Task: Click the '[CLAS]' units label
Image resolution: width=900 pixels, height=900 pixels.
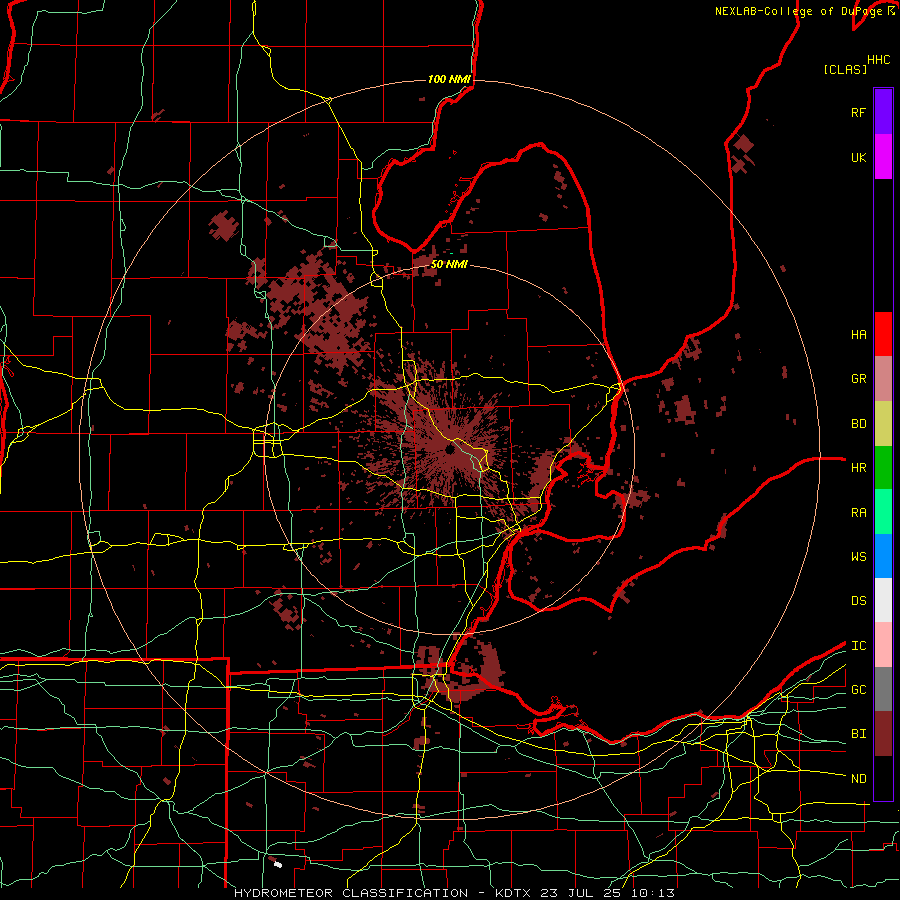Action: pos(845,69)
